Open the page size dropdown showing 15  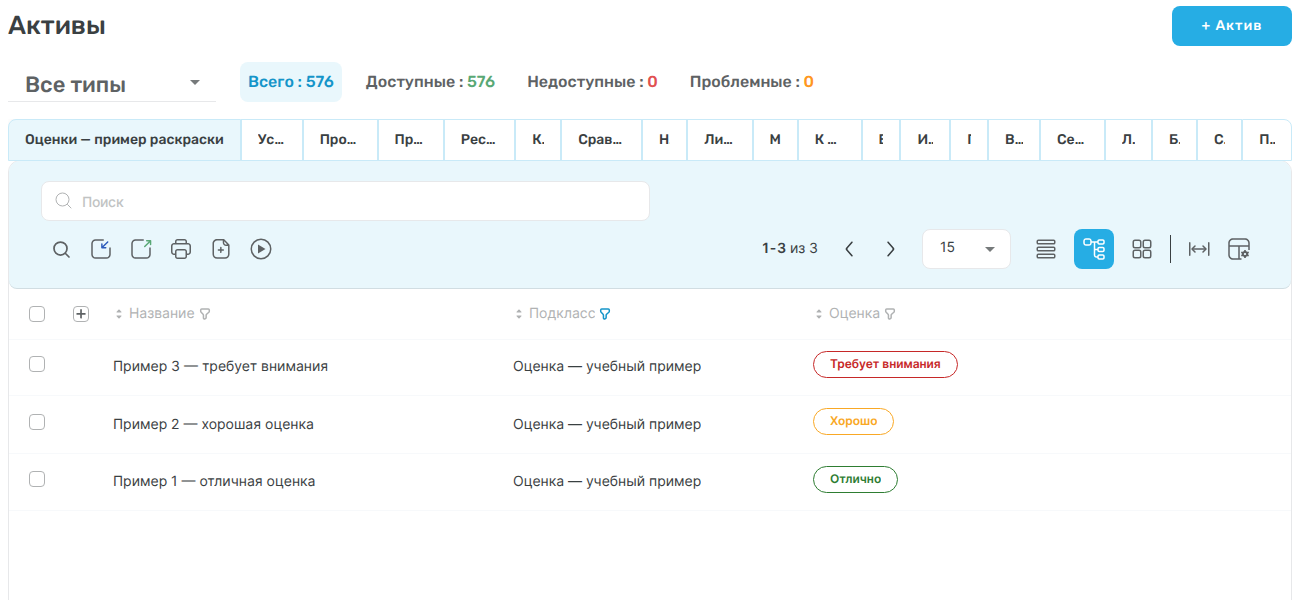click(x=966, y=249)
